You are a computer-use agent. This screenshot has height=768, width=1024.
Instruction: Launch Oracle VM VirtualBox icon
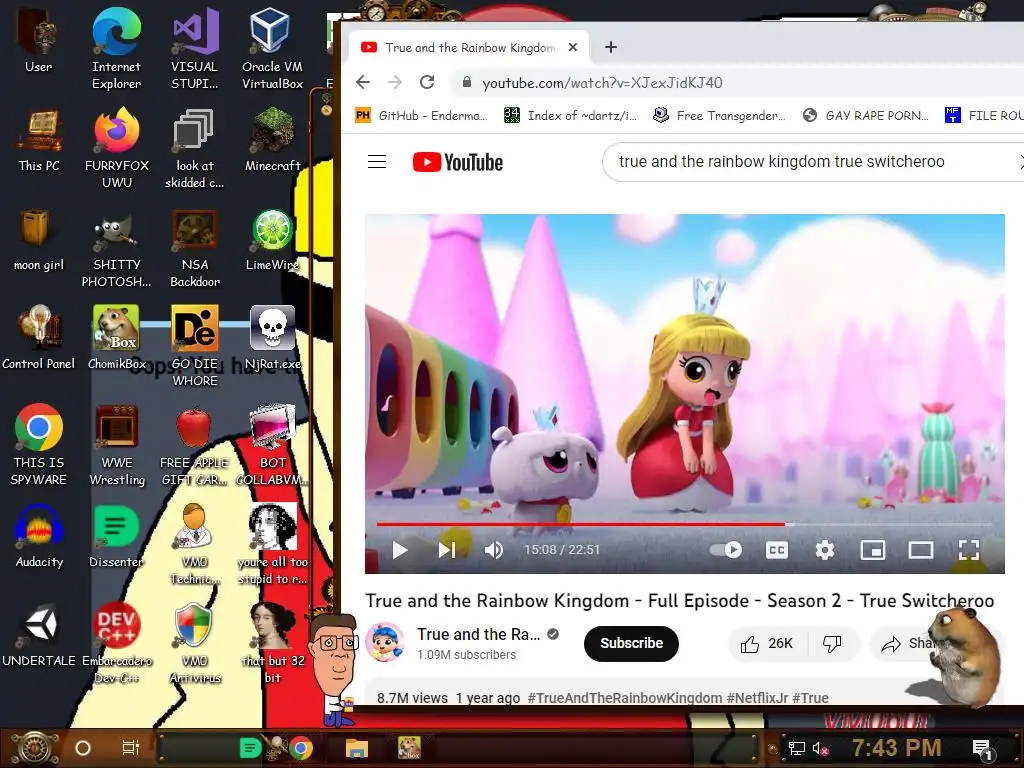tap(272, 49)
